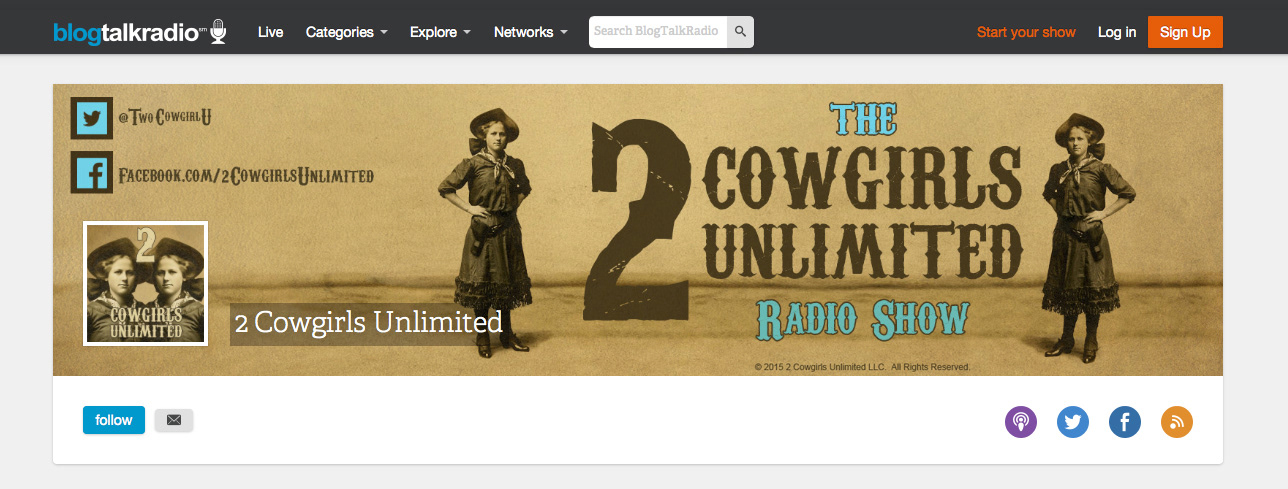Click the Facebook.com/2CowgirlsUnlimited text
1288x489 pixels.
pos(246,177)
